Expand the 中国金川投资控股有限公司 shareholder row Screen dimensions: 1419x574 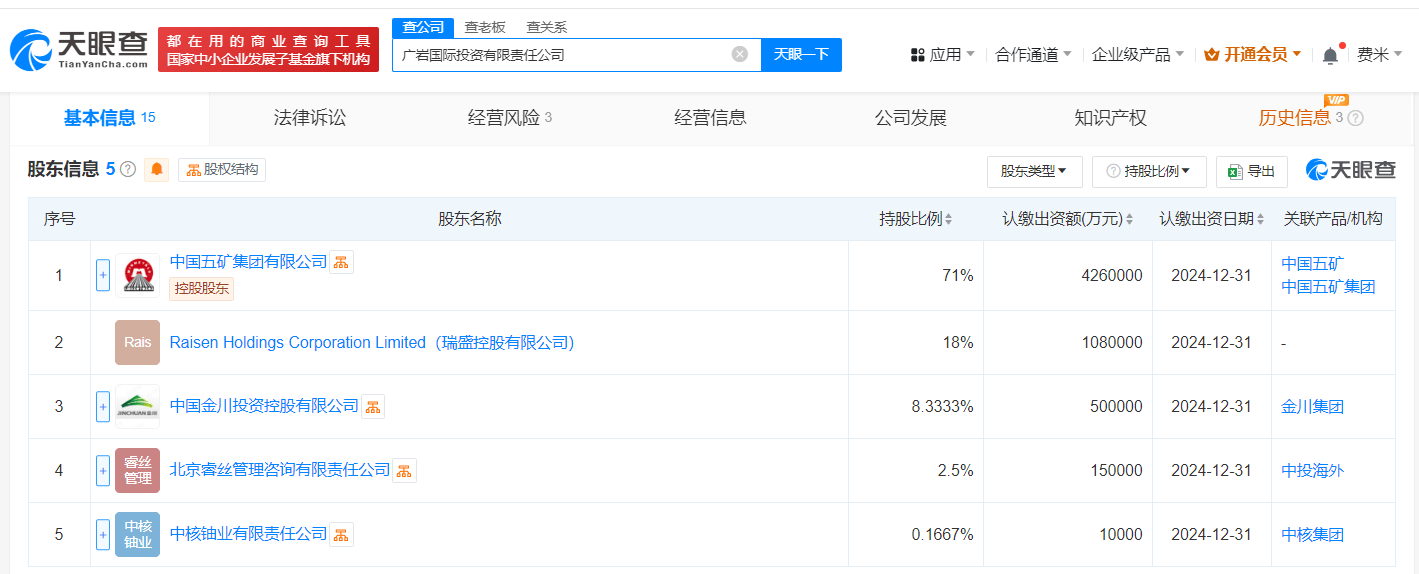103,406
